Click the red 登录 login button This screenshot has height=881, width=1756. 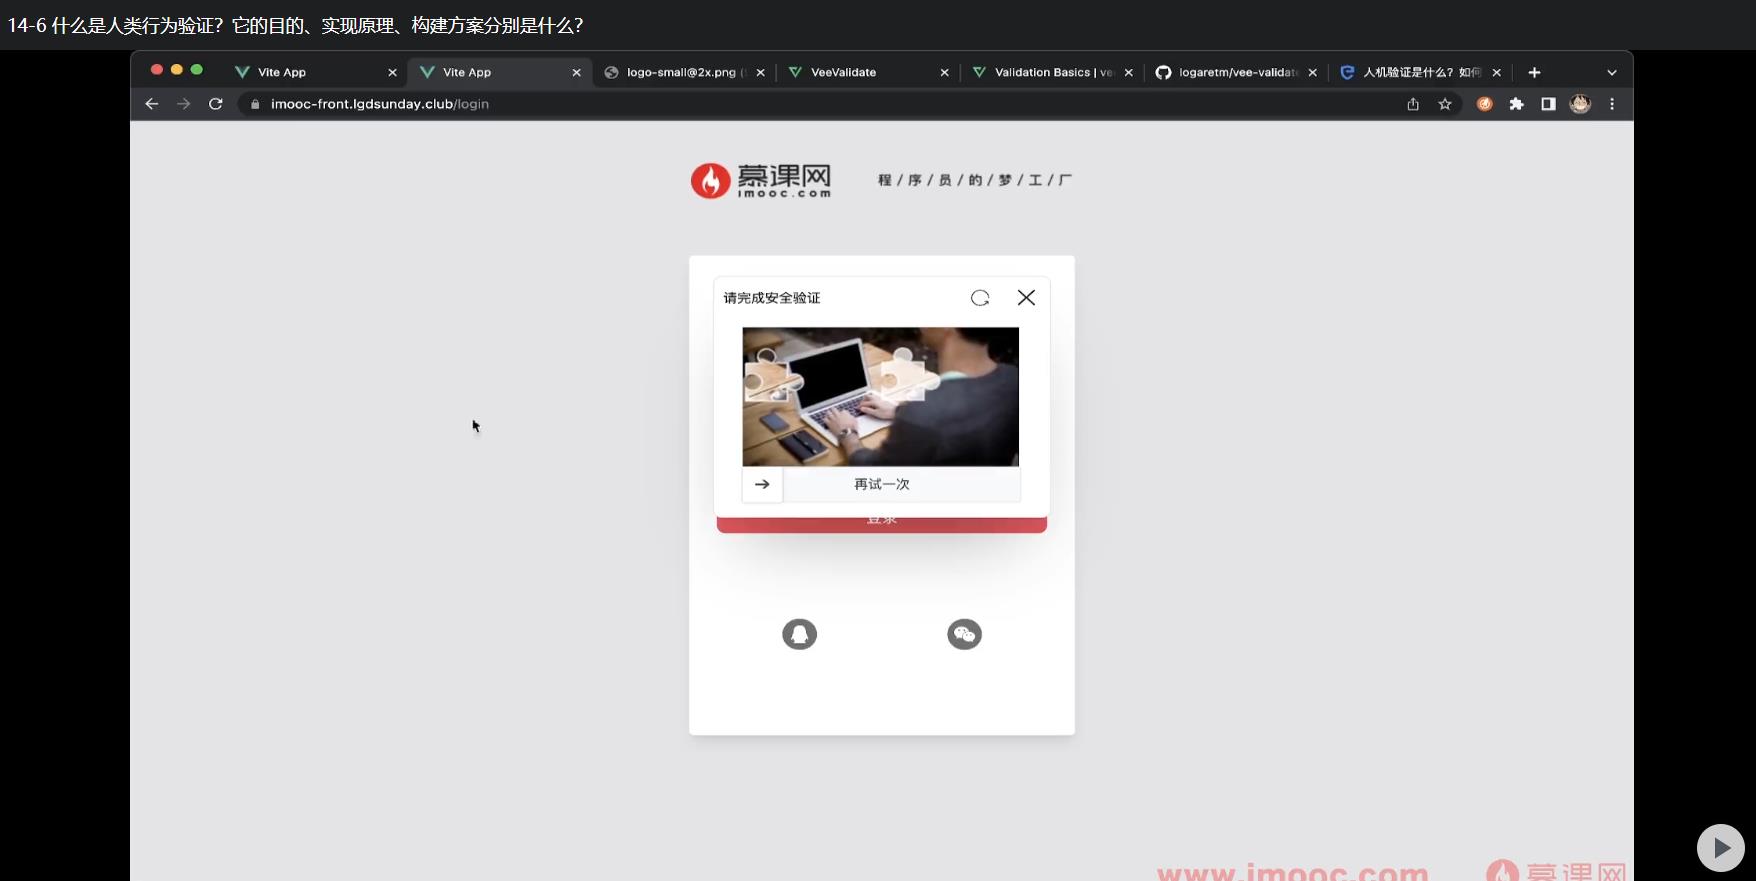[882, 524]
